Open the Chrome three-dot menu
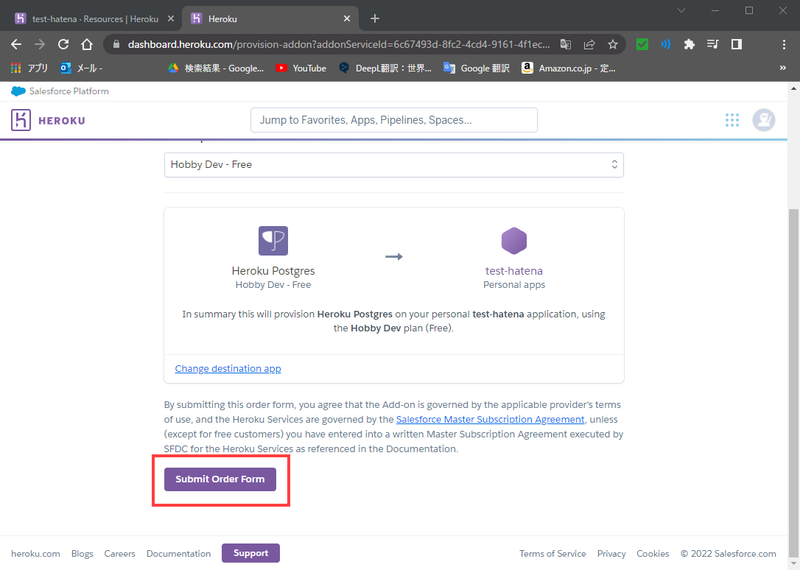This screenshot has height=570, width=800. tap(784, 44)
